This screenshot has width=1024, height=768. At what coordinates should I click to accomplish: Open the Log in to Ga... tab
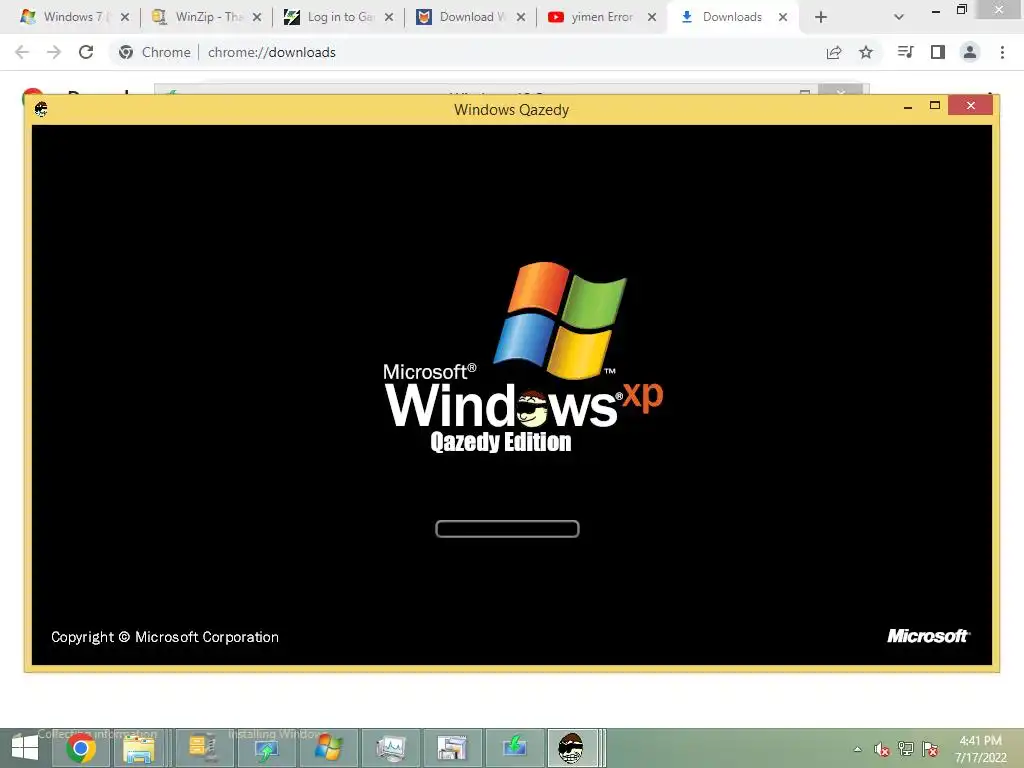coord(338,17)
